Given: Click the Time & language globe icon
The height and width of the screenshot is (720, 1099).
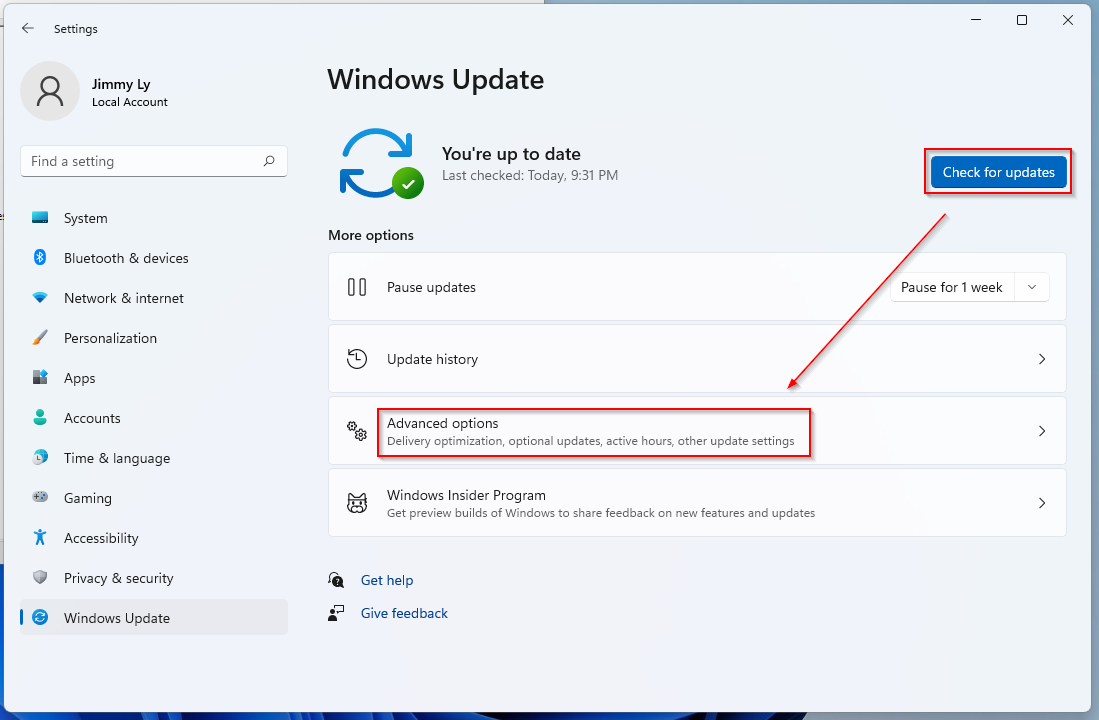Looking at the screenshot, I should tap(40, 457).
